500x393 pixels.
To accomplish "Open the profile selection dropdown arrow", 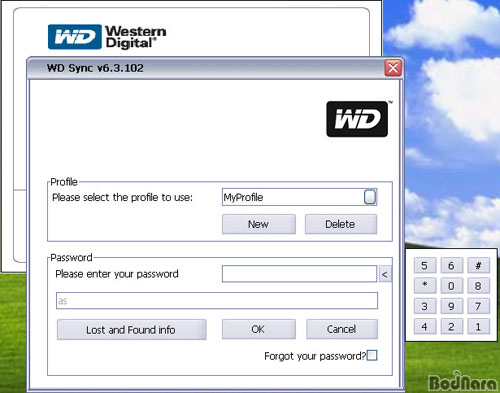I will click(370, 197).
